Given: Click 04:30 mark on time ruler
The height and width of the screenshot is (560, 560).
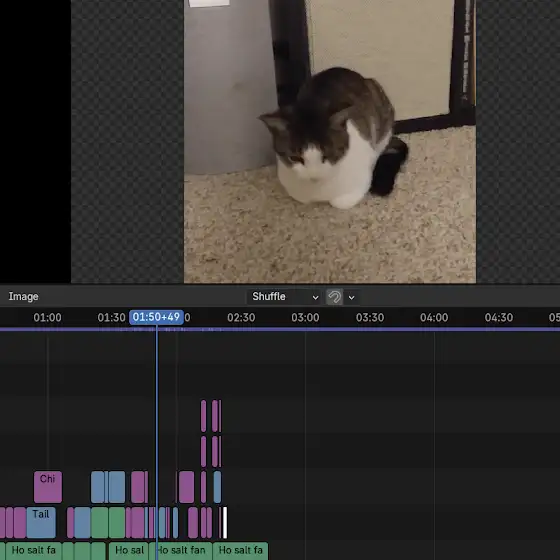Looking at the screenshot, I should [499, 318].
